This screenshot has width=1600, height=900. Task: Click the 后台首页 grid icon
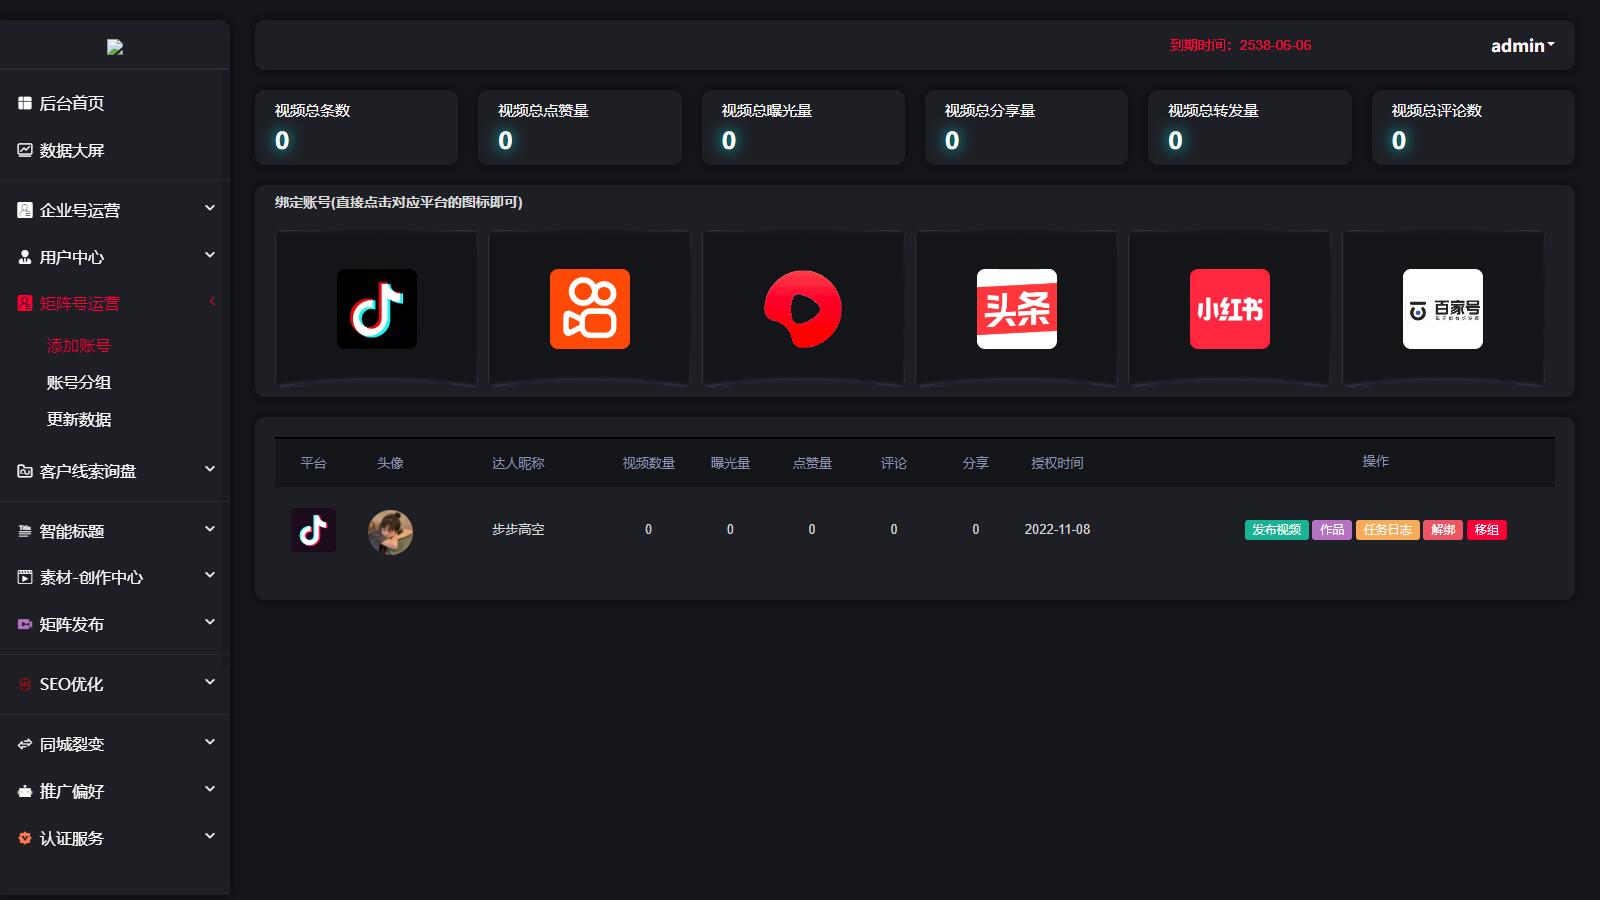coord(25,103)
